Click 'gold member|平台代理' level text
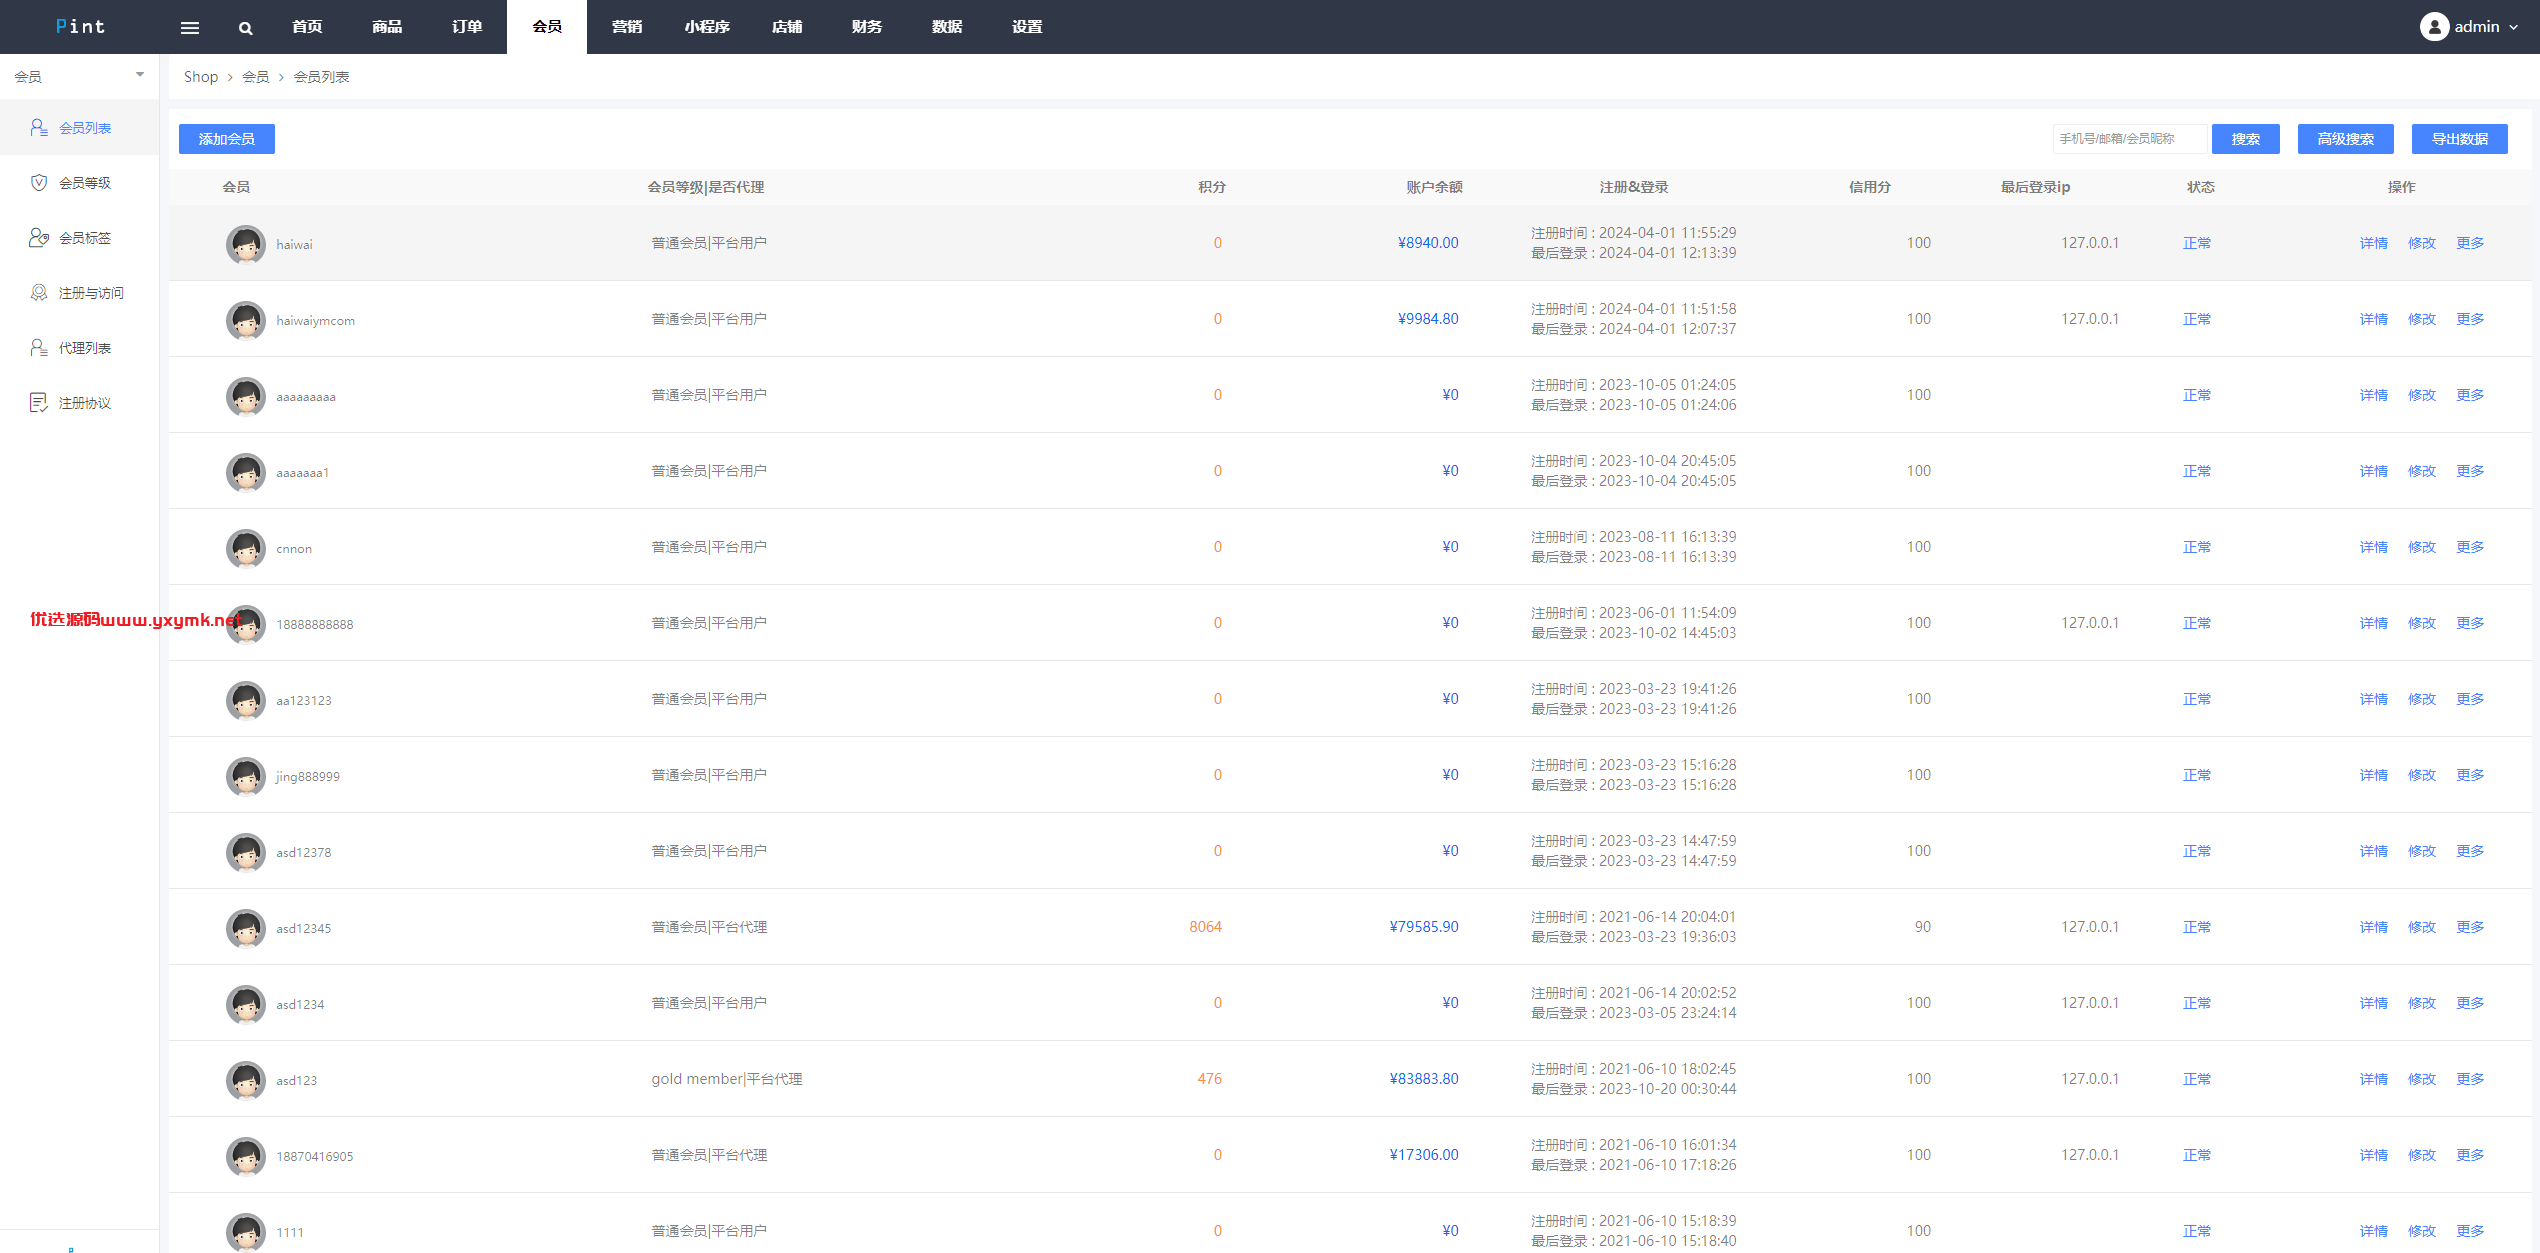The width and height of the screenshot is (2540, 1253). [x=727, y=1079]
